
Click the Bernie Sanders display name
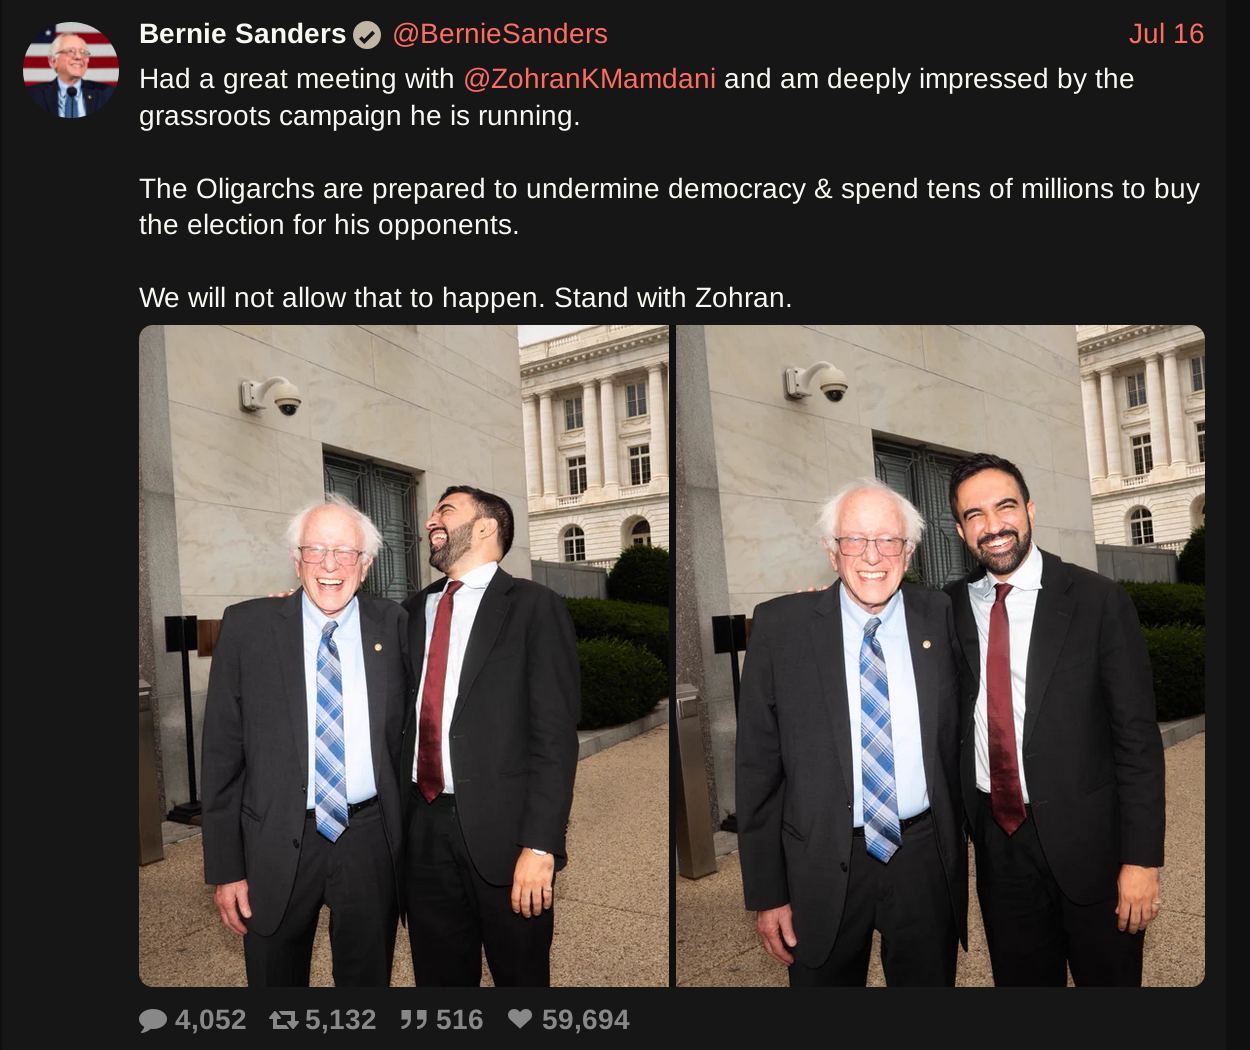(242, 34)
